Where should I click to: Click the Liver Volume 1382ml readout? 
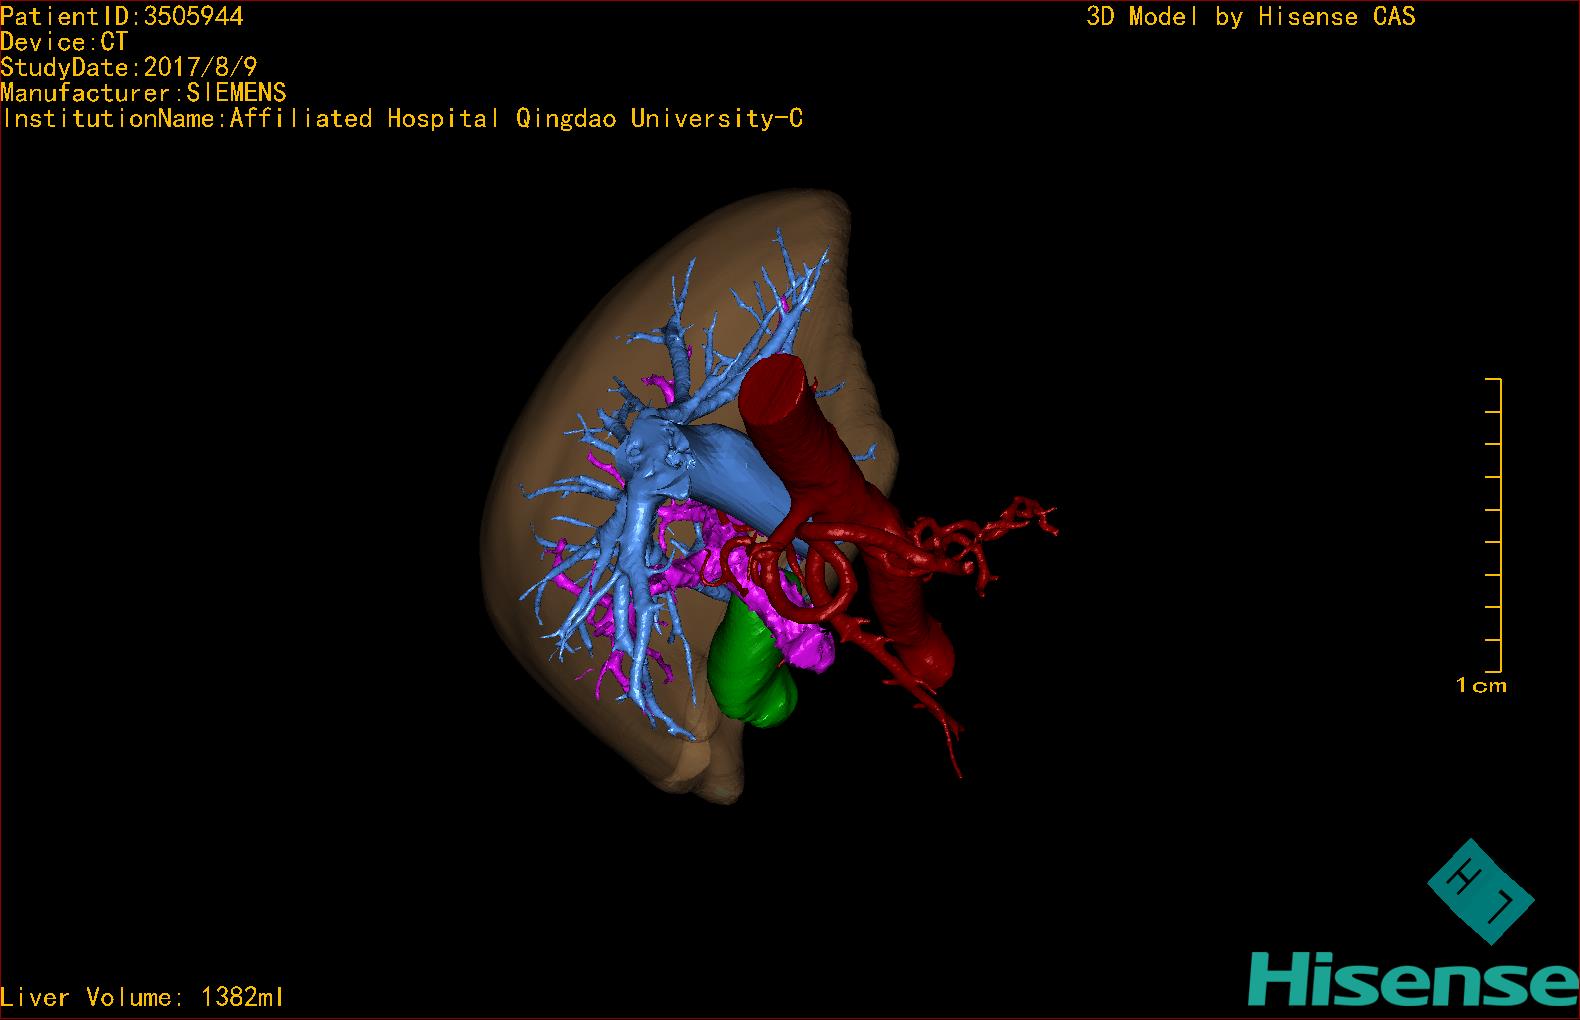(x=142, y=997)
